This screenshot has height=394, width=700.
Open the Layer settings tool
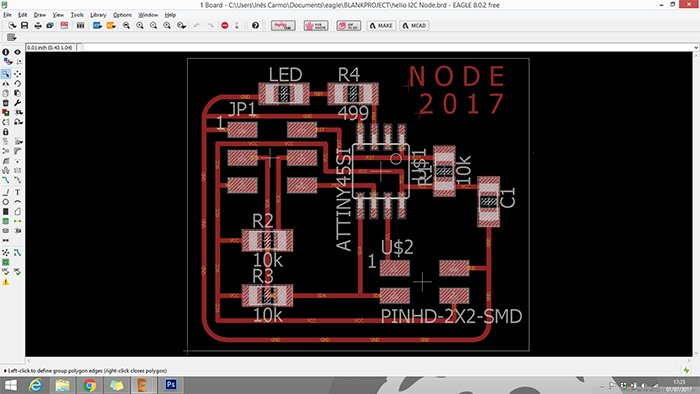(7, 62)
